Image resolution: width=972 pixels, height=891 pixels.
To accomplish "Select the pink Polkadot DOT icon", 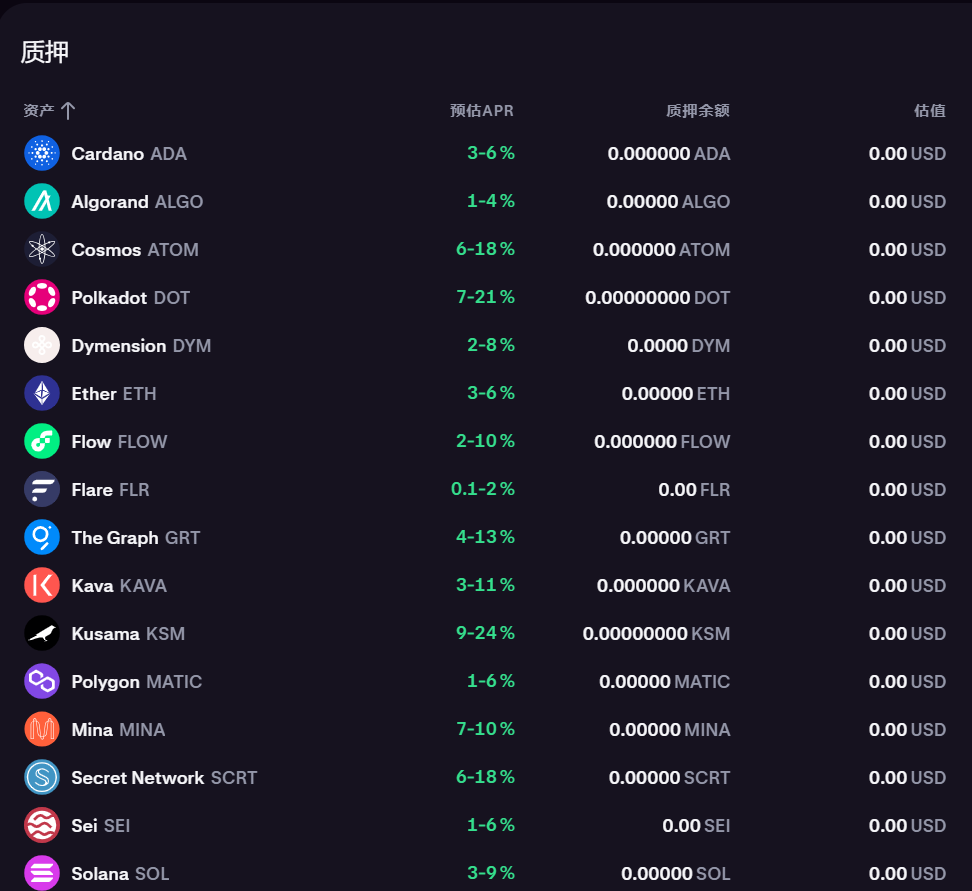I will tap(42, 297).
